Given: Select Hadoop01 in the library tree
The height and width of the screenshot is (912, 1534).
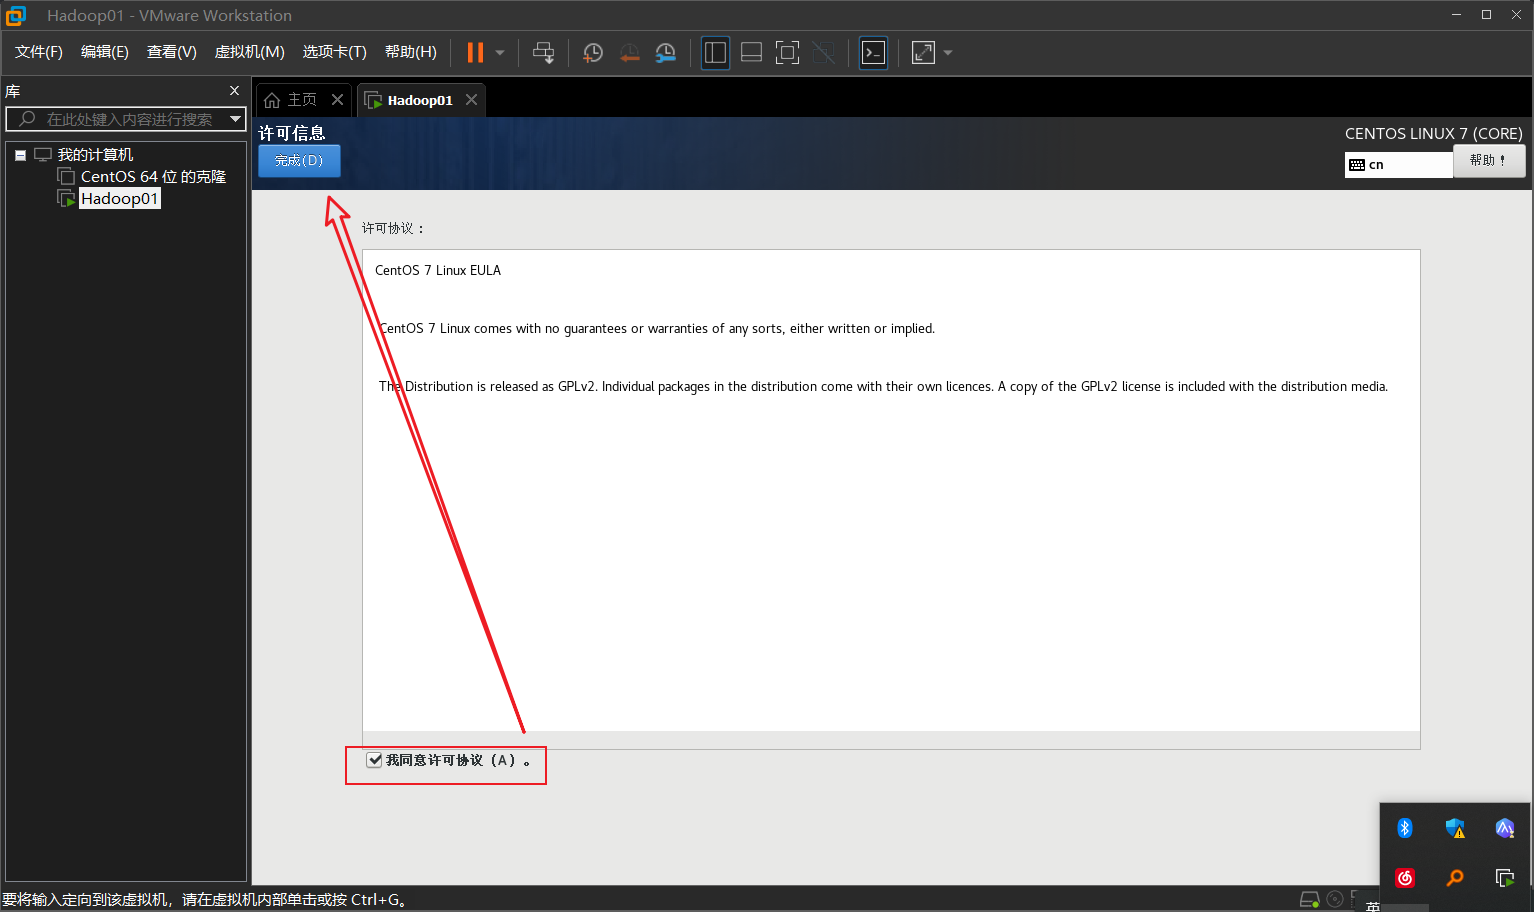Looking at the screenshot, I should pyautogui.click(x=119, y=199).
